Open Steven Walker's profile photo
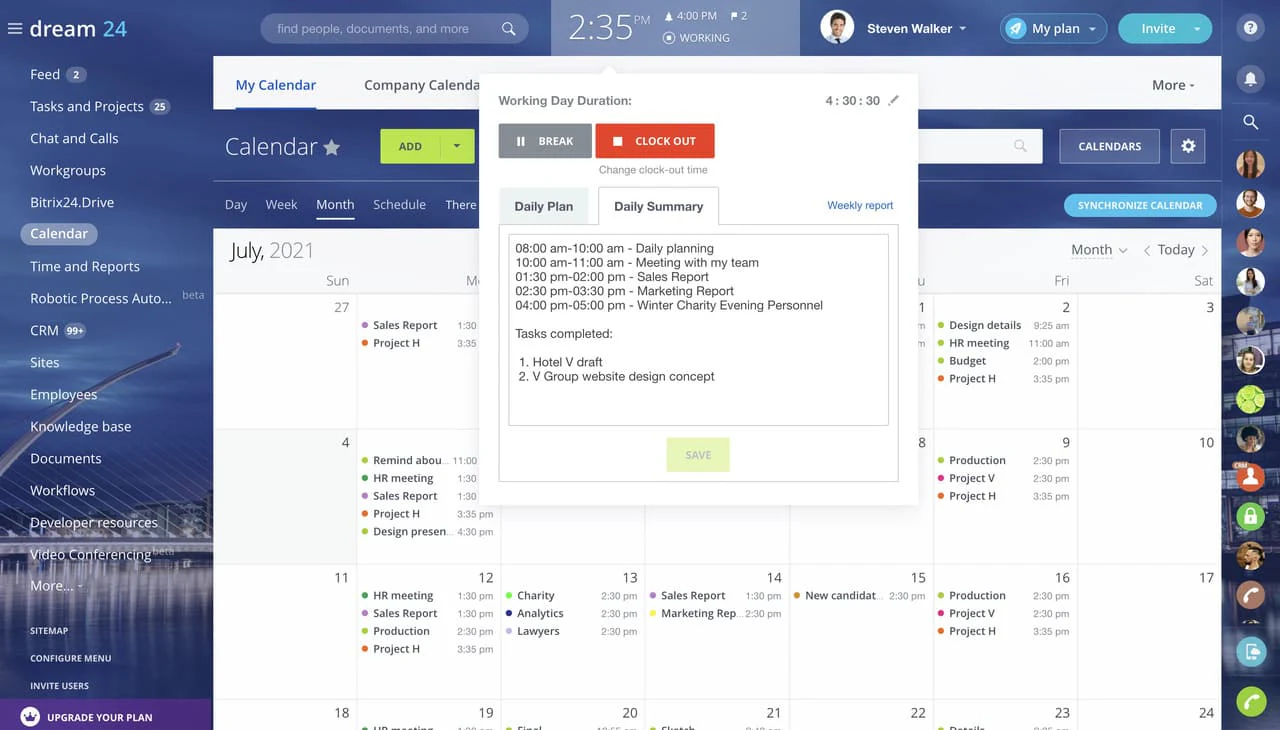 click(x=837, y=28)
